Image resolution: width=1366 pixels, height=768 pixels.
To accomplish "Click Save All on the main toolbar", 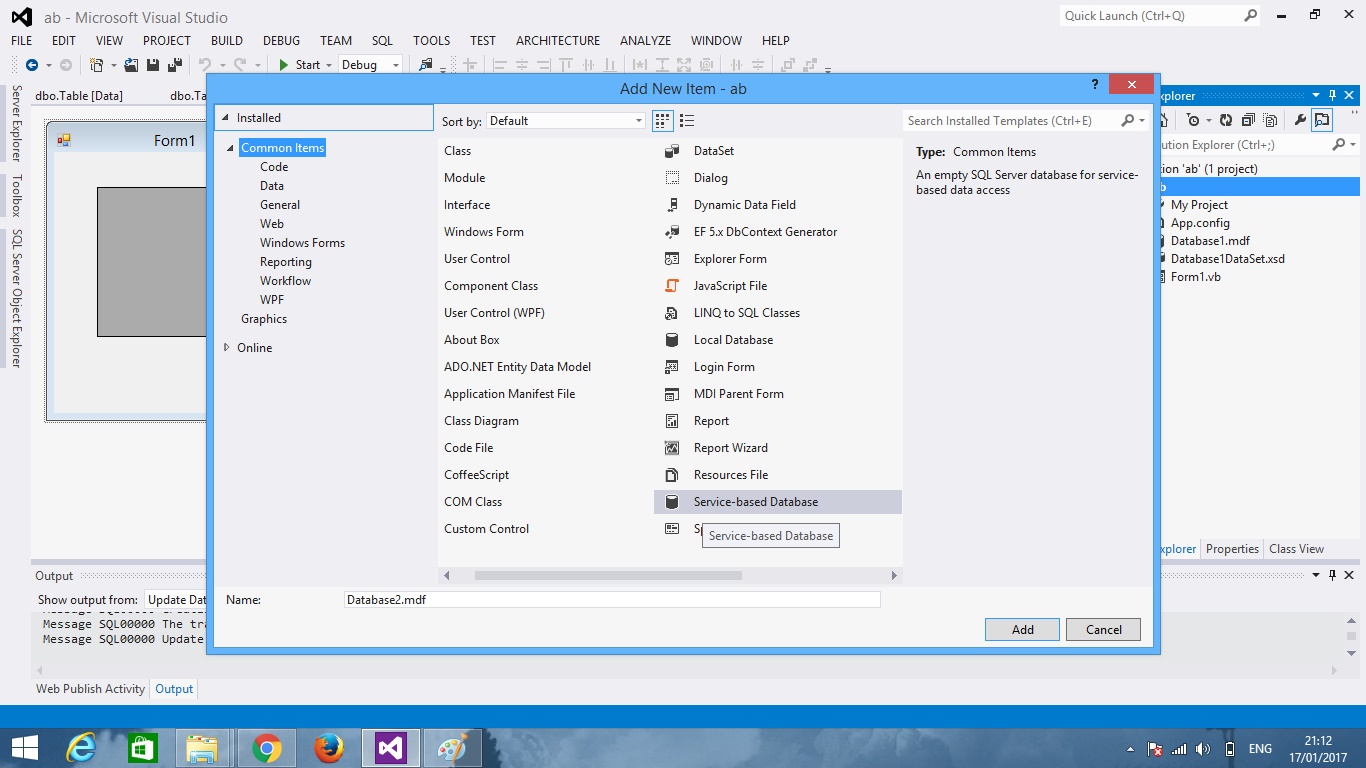I will (176, 64).
